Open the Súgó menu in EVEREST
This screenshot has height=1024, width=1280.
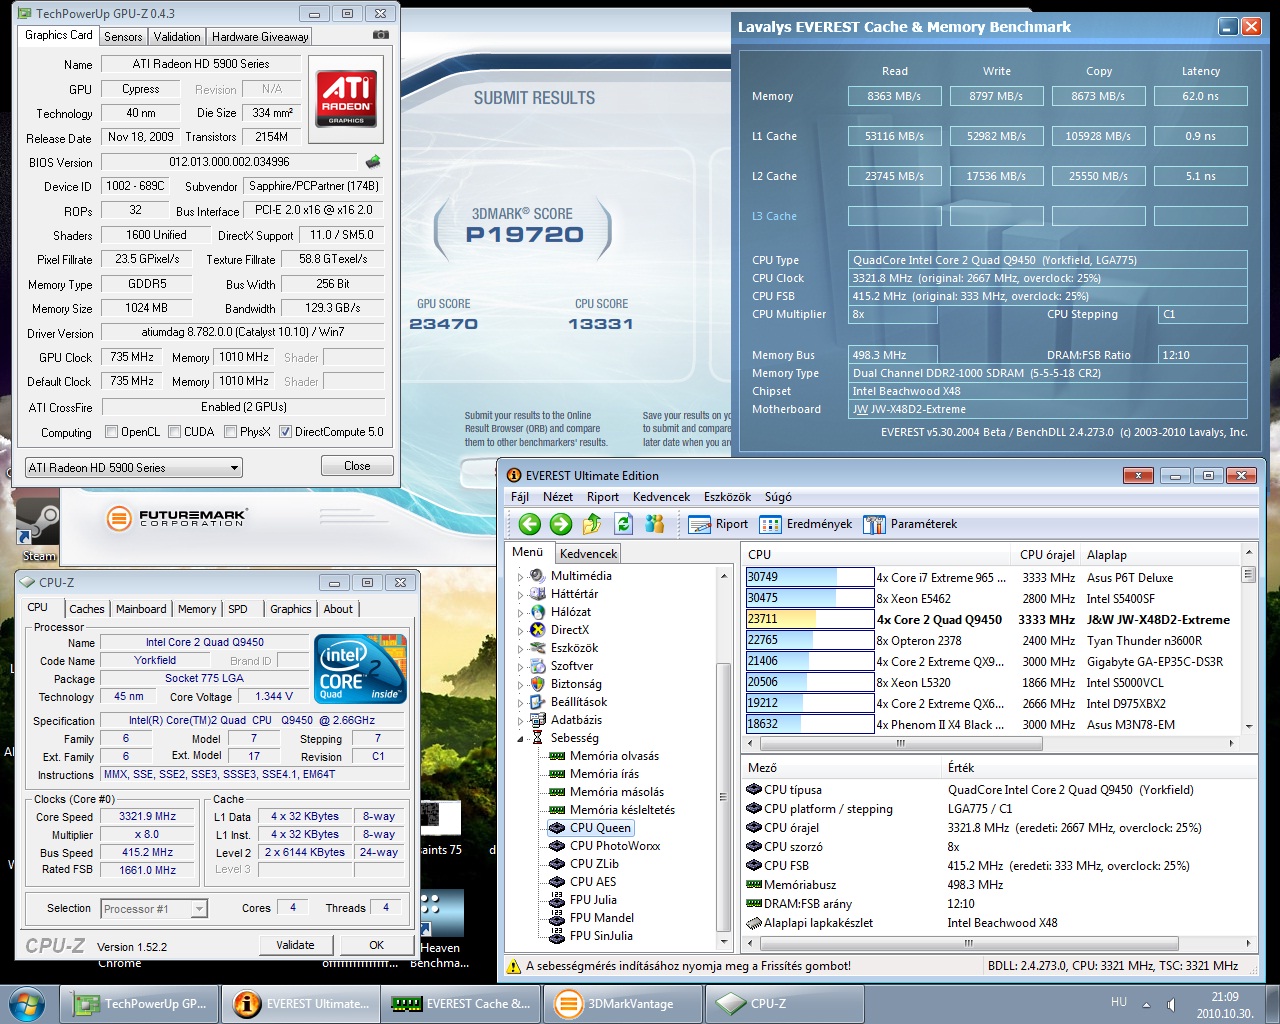[778, 497]
